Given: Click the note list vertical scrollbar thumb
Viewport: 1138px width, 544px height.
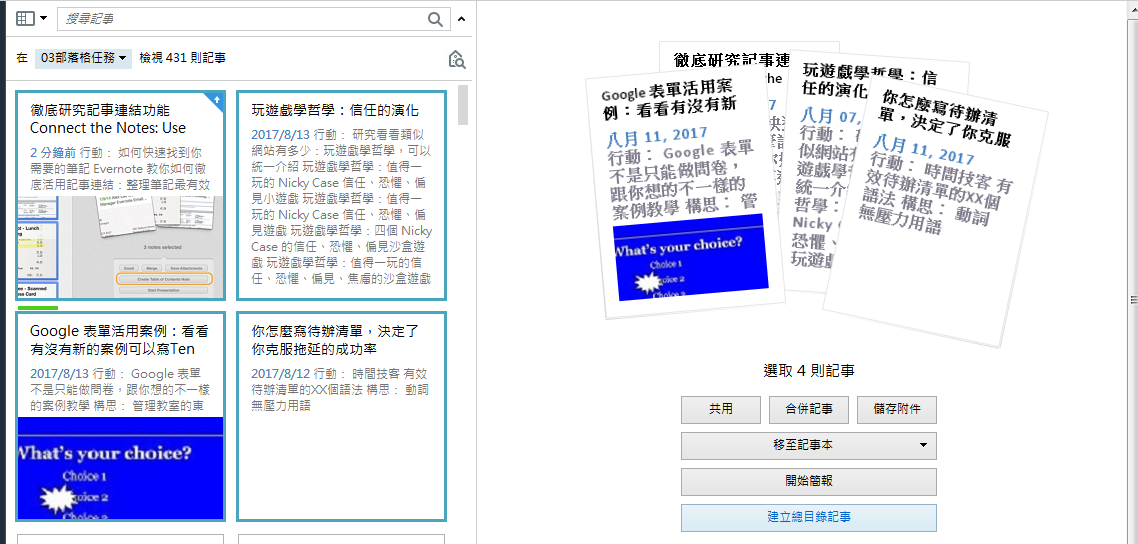Looking at the screenshot, I should [463, 104].
